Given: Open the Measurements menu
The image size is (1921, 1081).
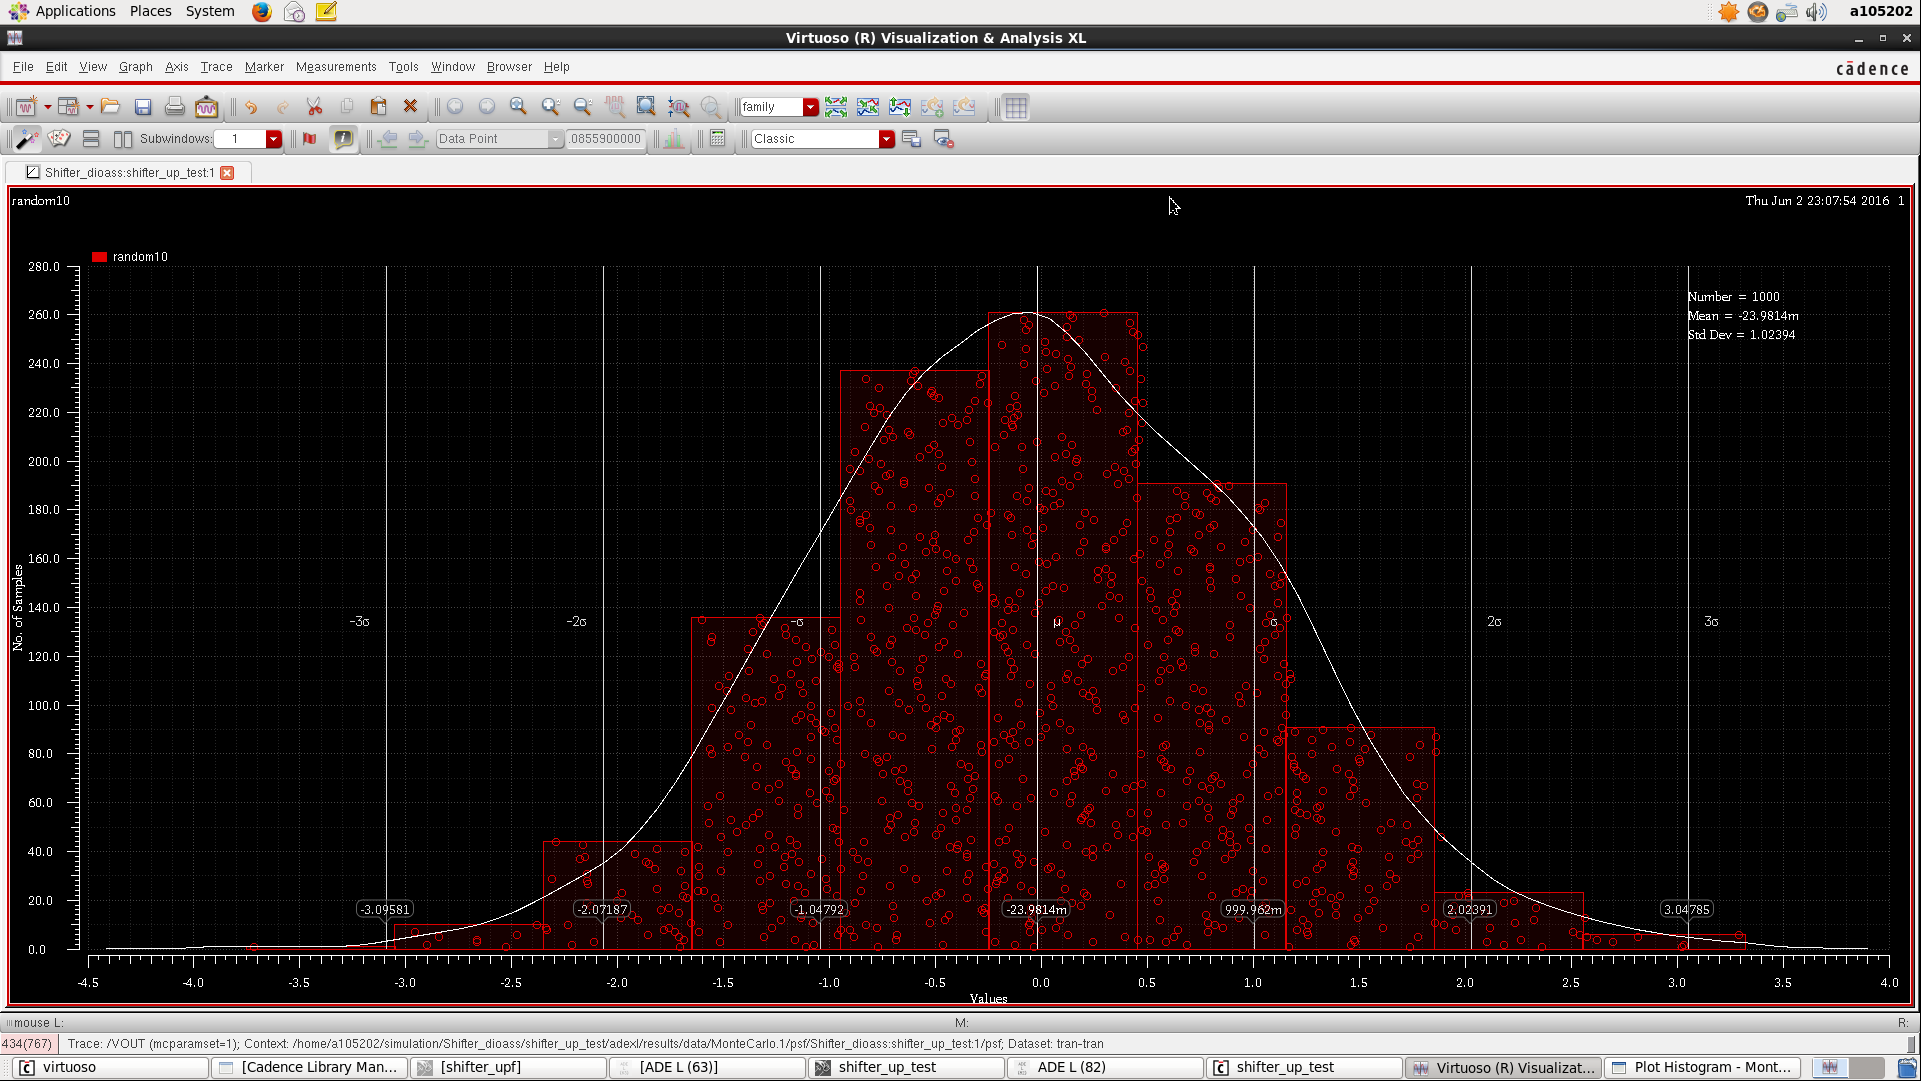Looking at the screenshot, I should [x=336, y=67].
